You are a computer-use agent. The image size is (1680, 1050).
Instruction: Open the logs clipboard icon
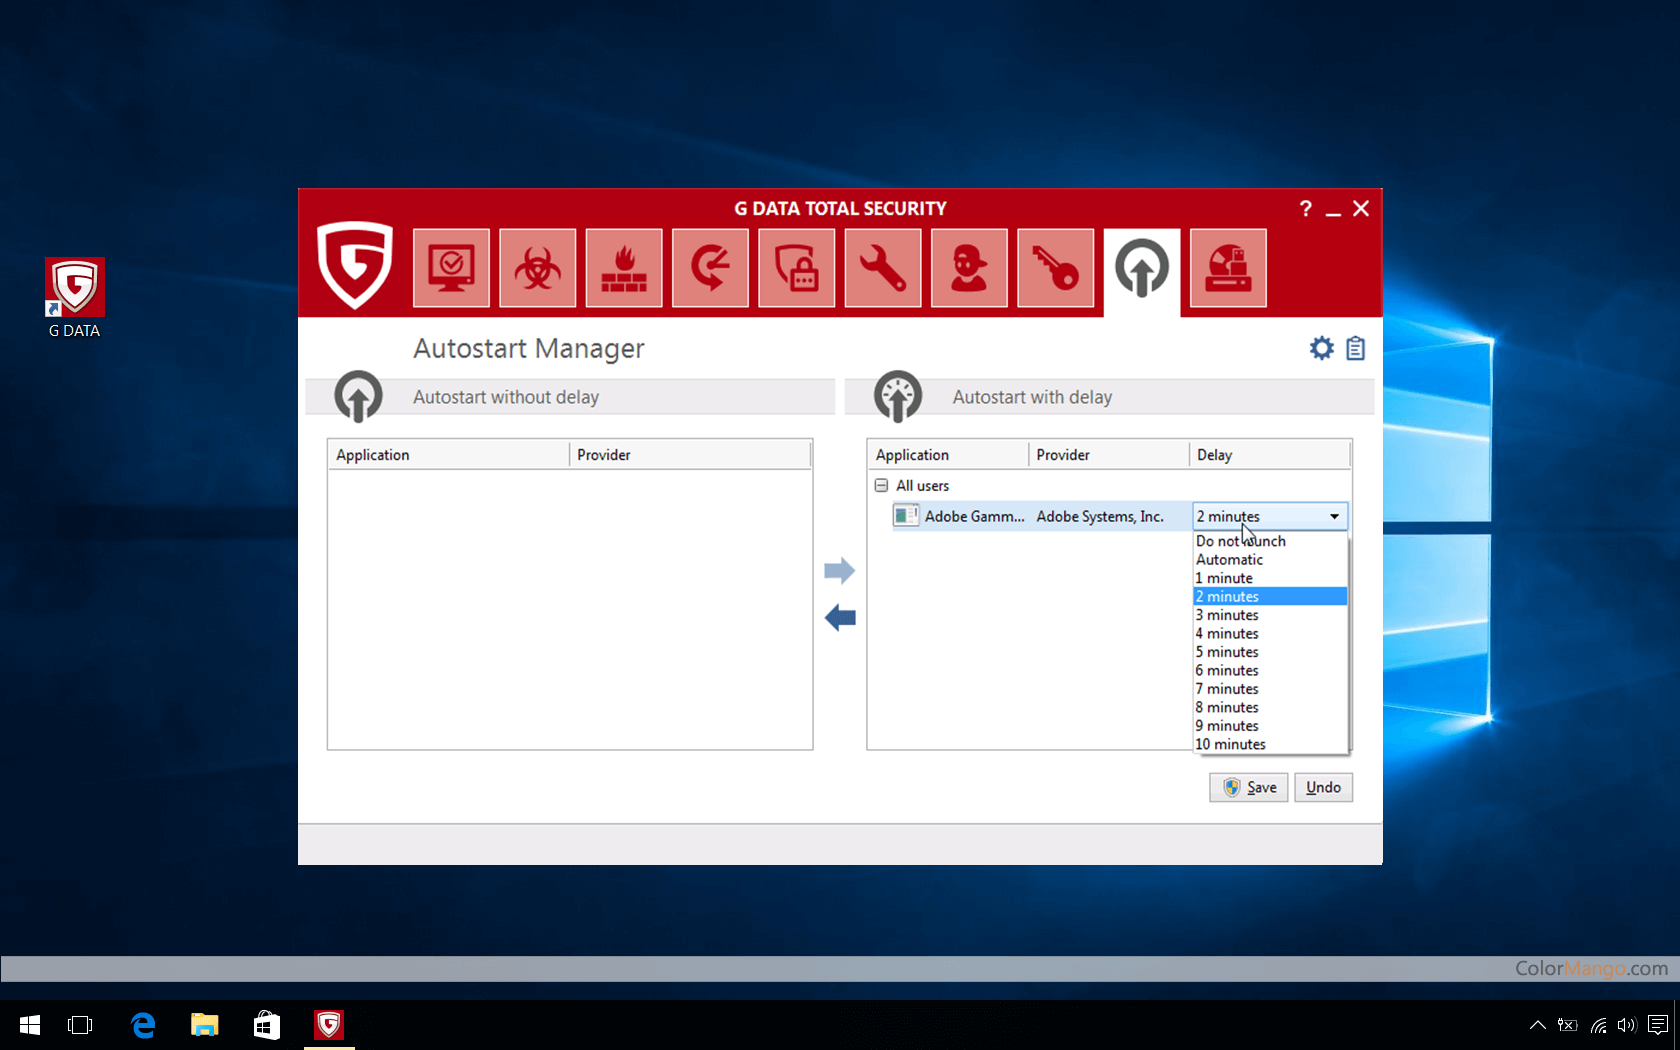click(x=1355, y=348)
